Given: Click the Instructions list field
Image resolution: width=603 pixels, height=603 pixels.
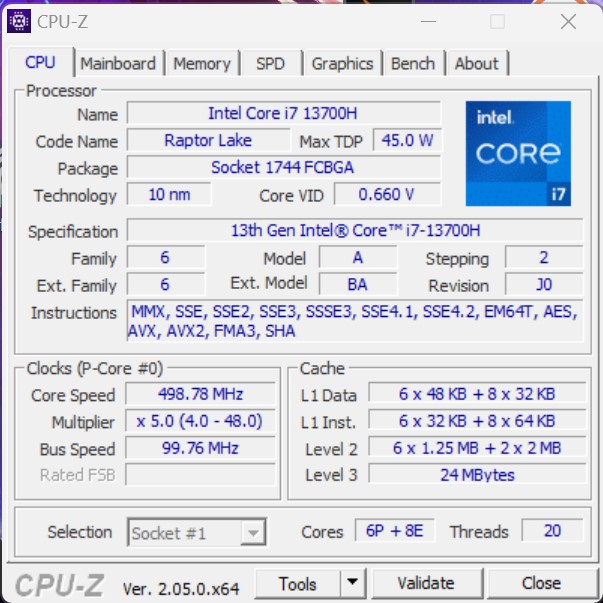Looking at the screenshot, I should [355, 321].
